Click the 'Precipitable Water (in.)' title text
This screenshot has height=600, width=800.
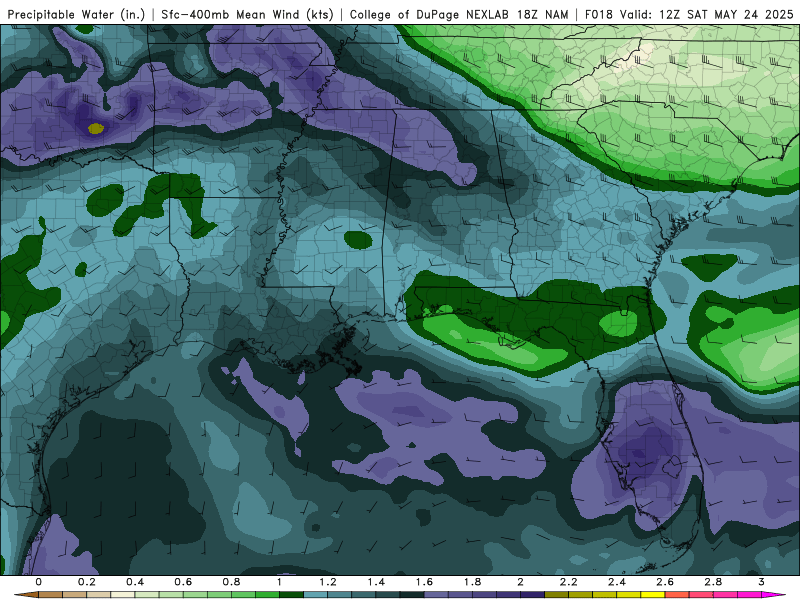coord(77,15)
